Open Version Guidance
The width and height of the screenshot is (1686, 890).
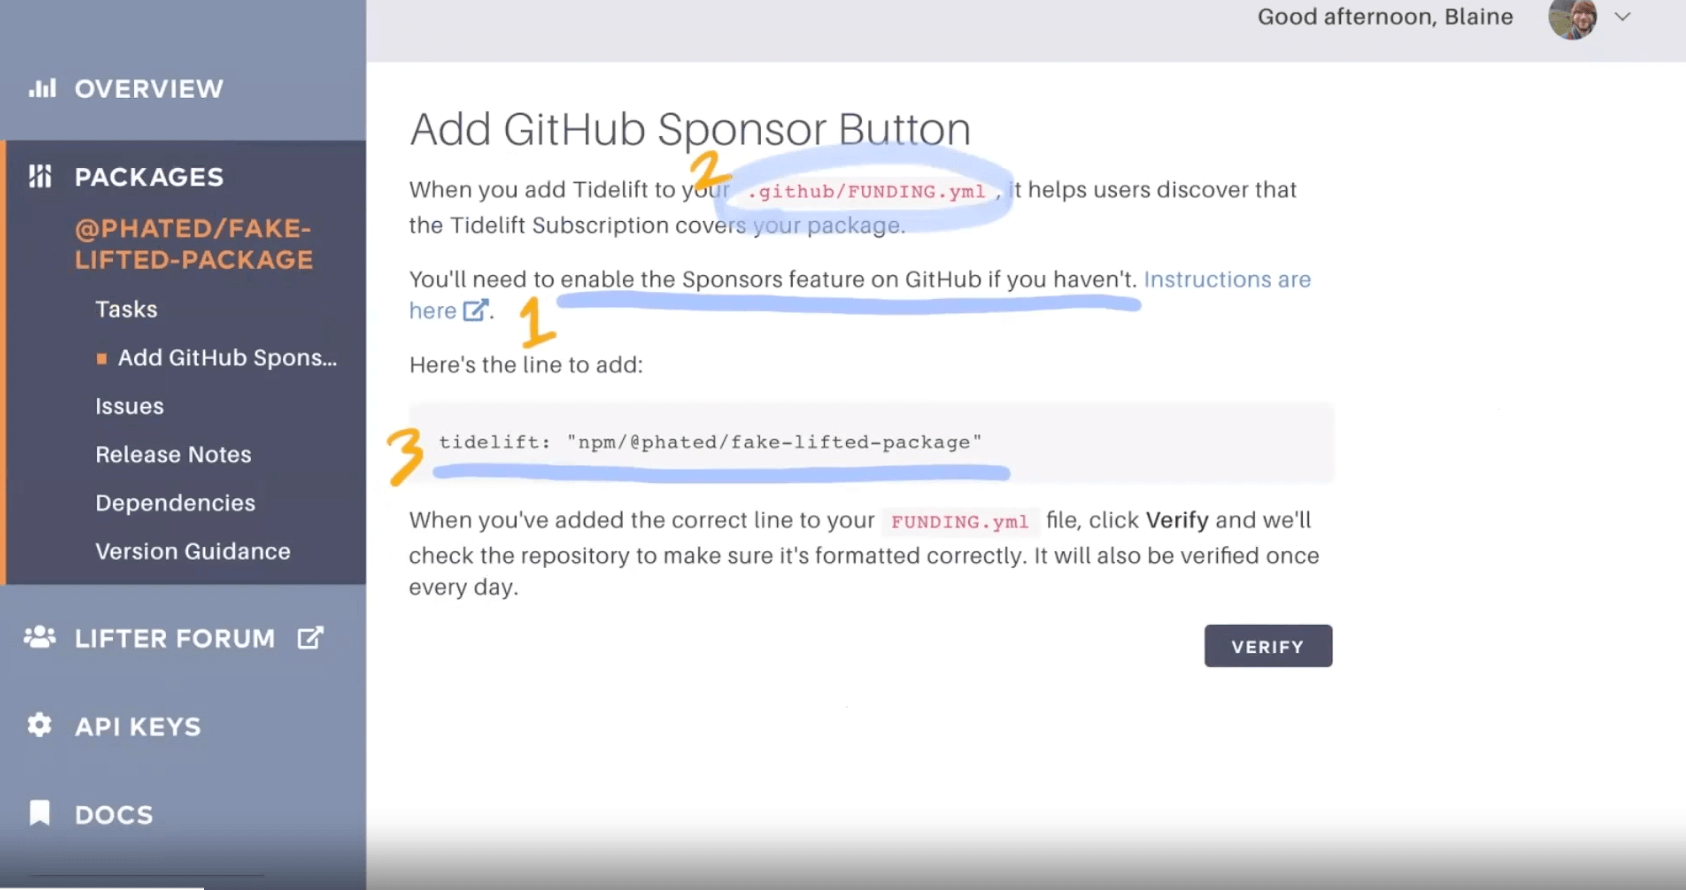pos(193,551)
